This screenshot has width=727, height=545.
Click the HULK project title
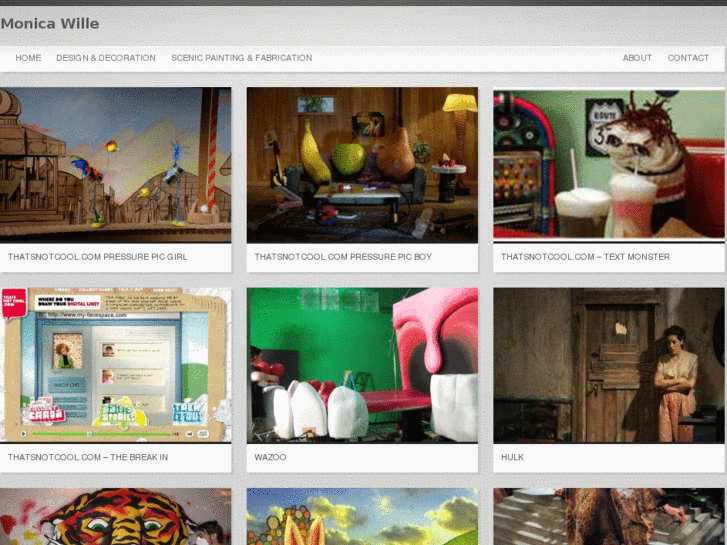tap(512, 457)
